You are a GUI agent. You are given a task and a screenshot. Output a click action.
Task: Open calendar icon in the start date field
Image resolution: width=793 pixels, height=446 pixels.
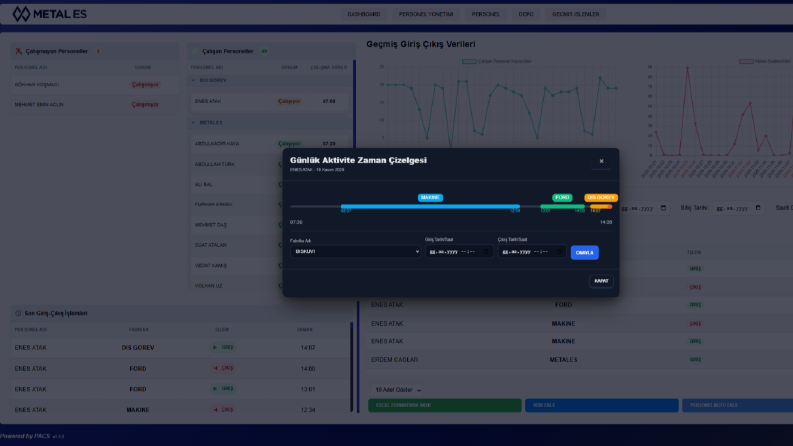[x=663, y=208]
